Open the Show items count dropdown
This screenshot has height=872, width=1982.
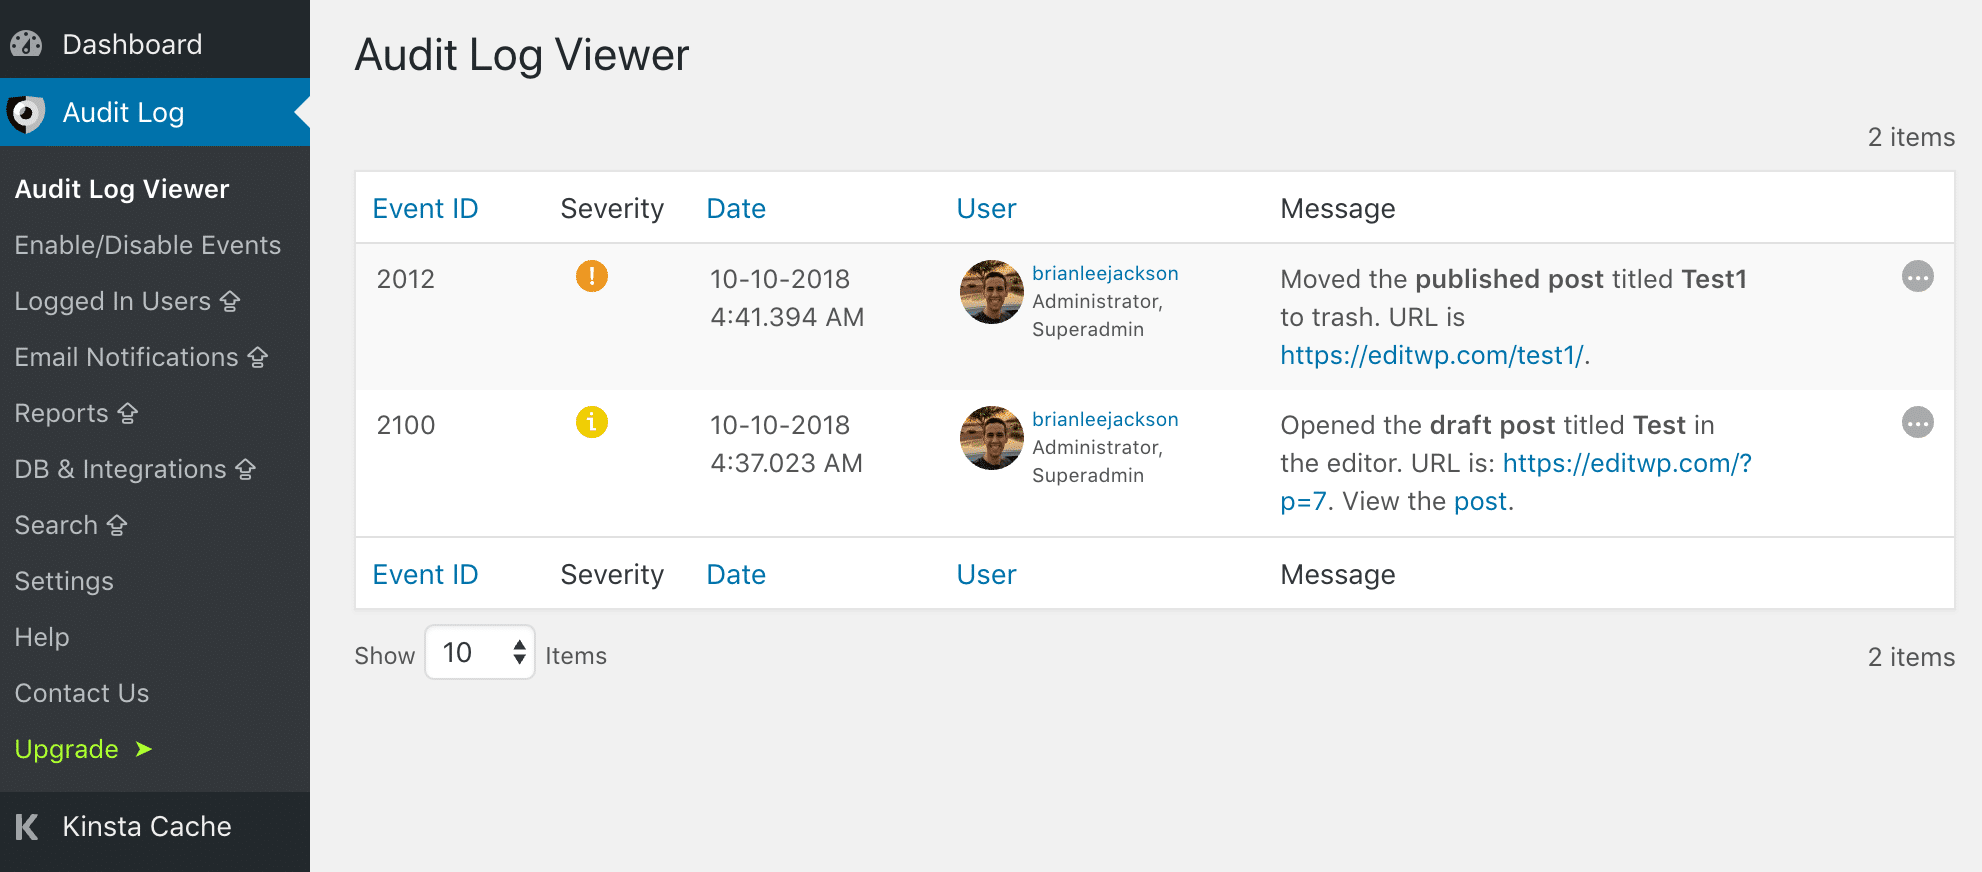click(480, 653)
